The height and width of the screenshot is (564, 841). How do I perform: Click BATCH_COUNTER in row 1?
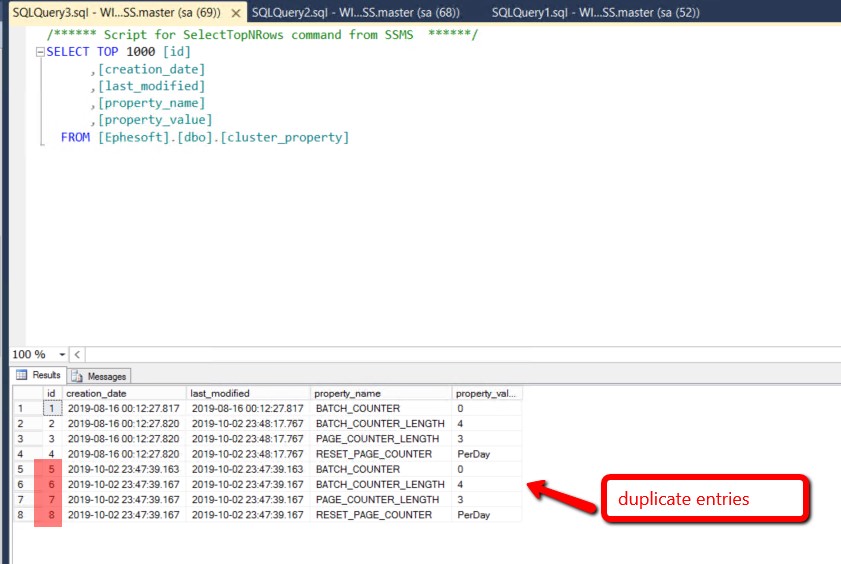[x=381, y=409]
